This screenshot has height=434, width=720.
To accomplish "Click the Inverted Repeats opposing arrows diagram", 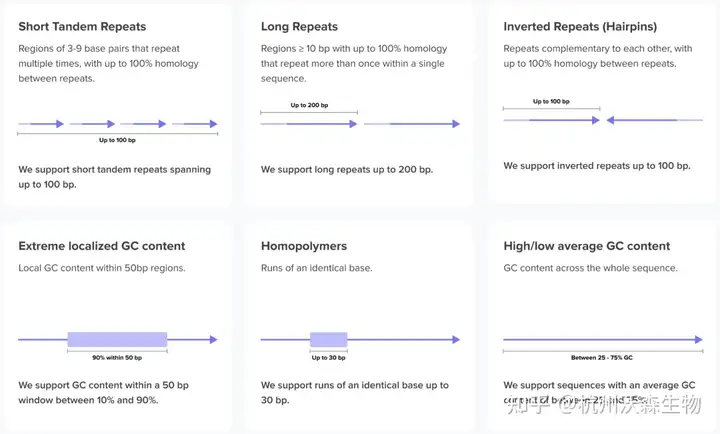I will [x=602, y=120].
